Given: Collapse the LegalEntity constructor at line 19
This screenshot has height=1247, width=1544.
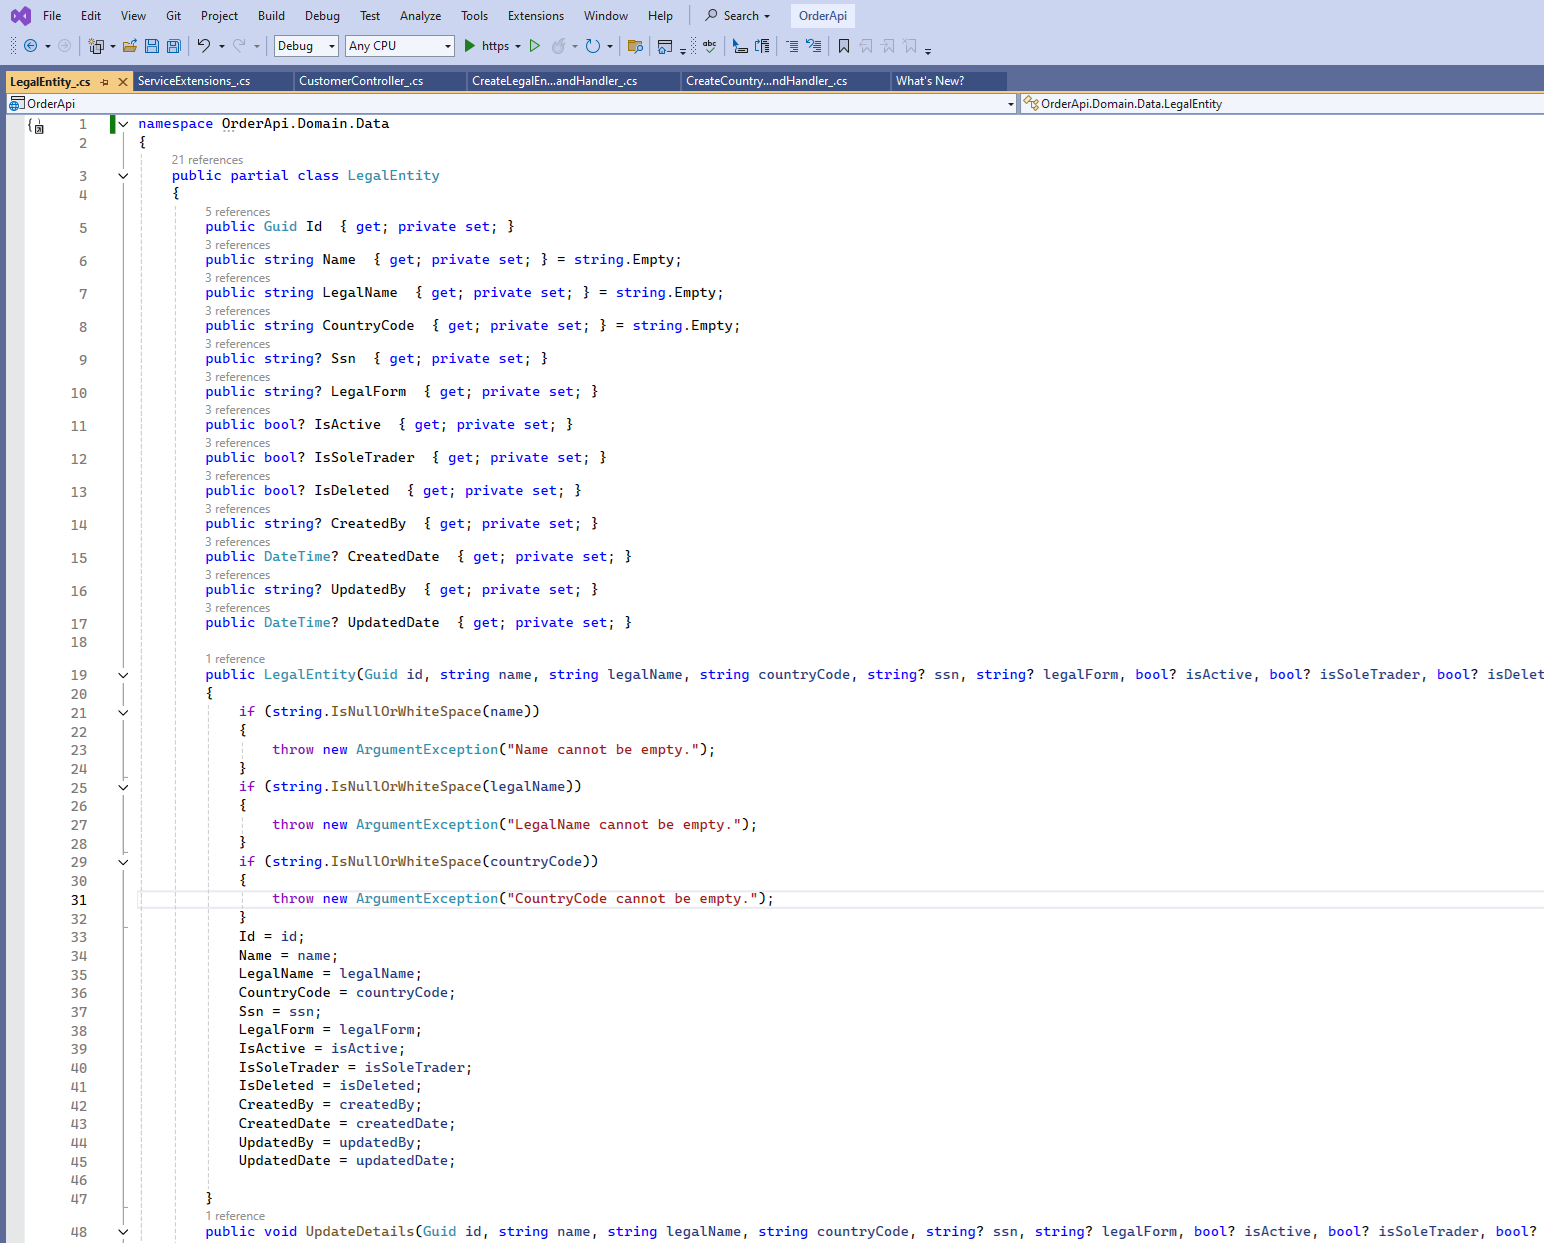Looking at the screenshot, I should coord(123,675).
